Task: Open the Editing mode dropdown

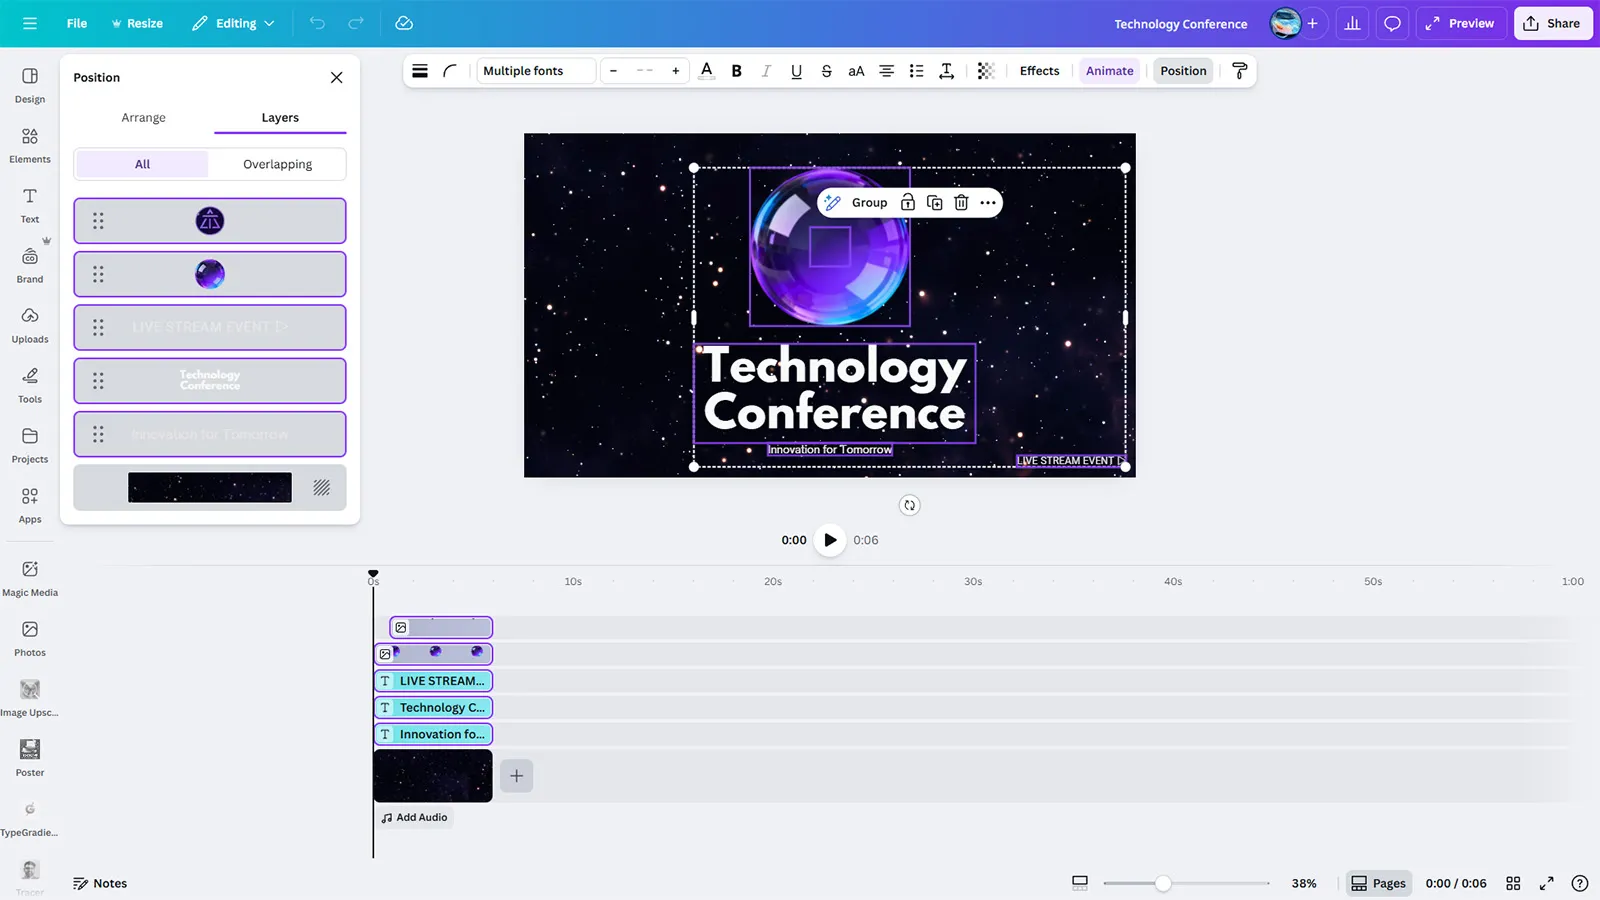Action: click(x=235, y=23)
